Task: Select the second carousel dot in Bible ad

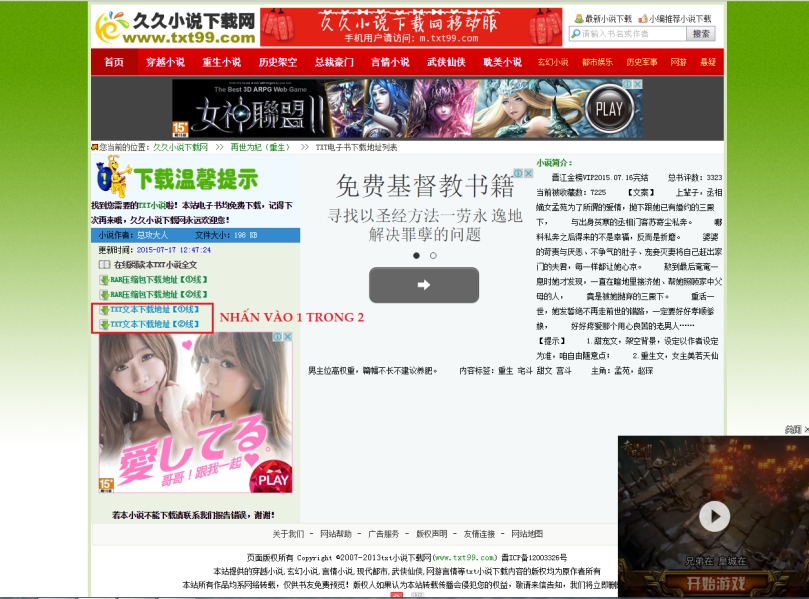Action: pyautogui.click(x=433, y=255)
